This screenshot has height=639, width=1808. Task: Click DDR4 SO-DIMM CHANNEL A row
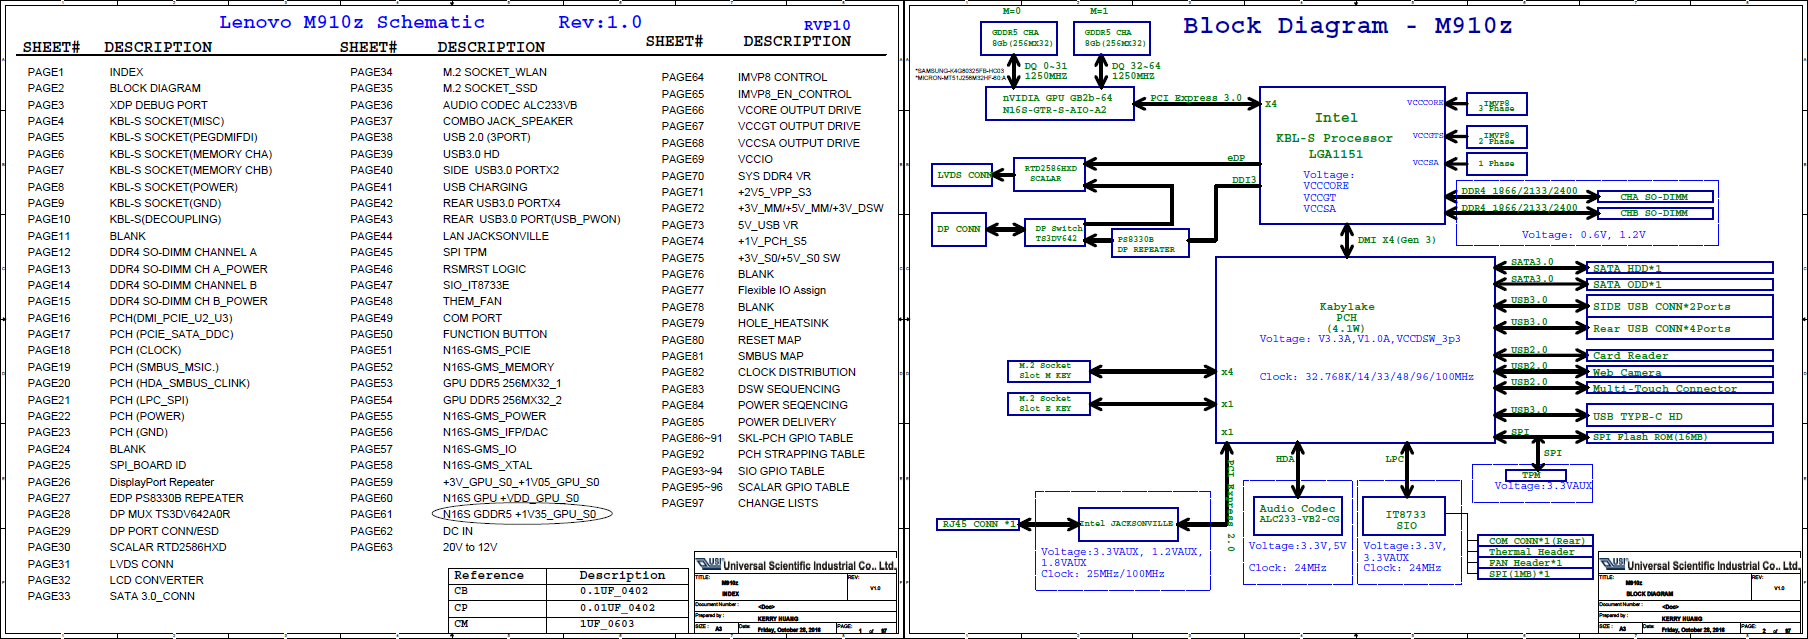point(142,252)
